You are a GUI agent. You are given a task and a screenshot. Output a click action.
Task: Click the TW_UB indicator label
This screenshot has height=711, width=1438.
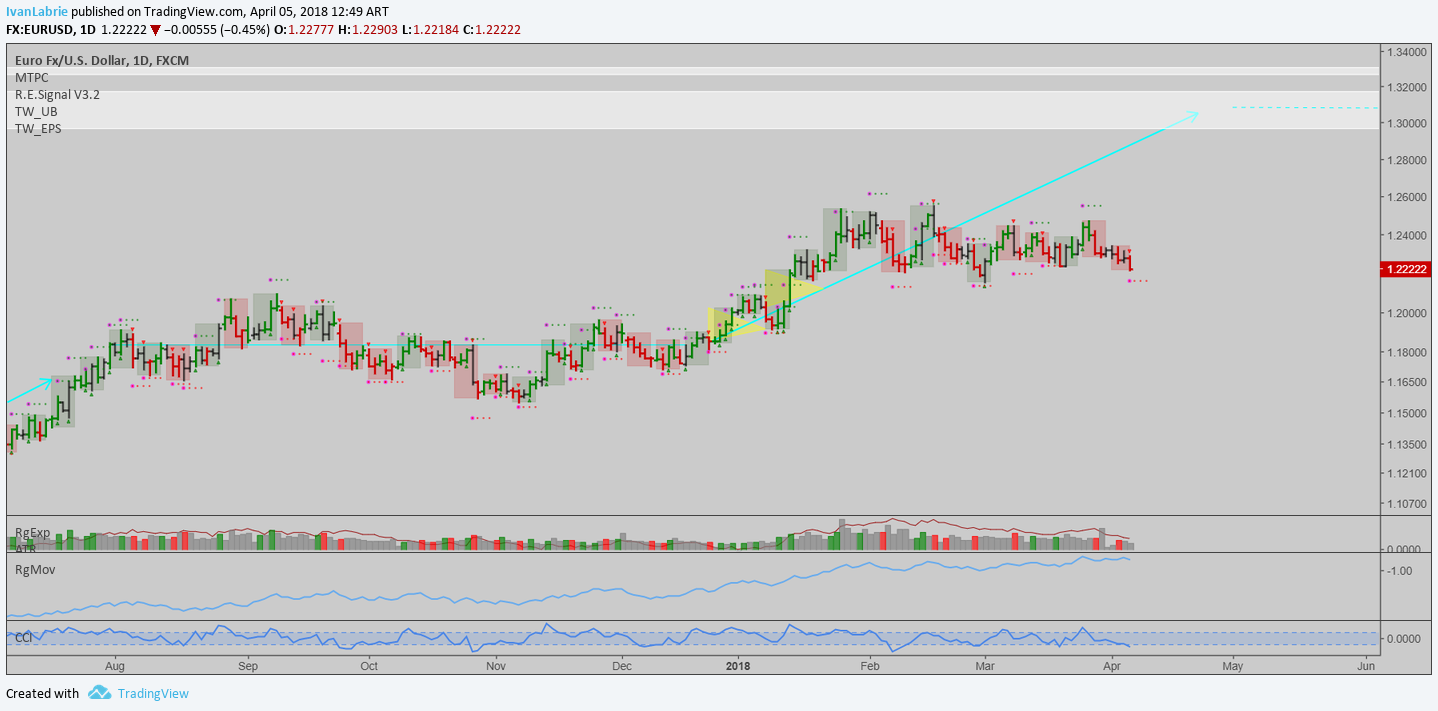pyautogui.click(x=36, y=112)
